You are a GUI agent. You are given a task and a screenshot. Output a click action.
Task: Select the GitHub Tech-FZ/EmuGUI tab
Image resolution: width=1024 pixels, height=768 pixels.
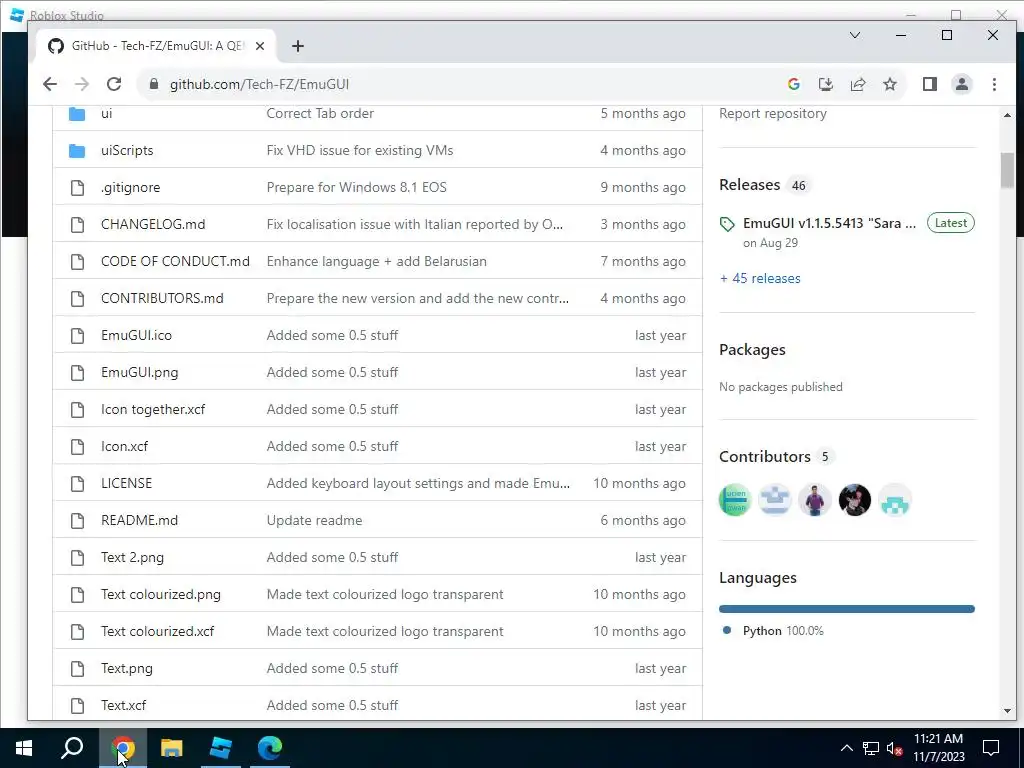(157, 46)
